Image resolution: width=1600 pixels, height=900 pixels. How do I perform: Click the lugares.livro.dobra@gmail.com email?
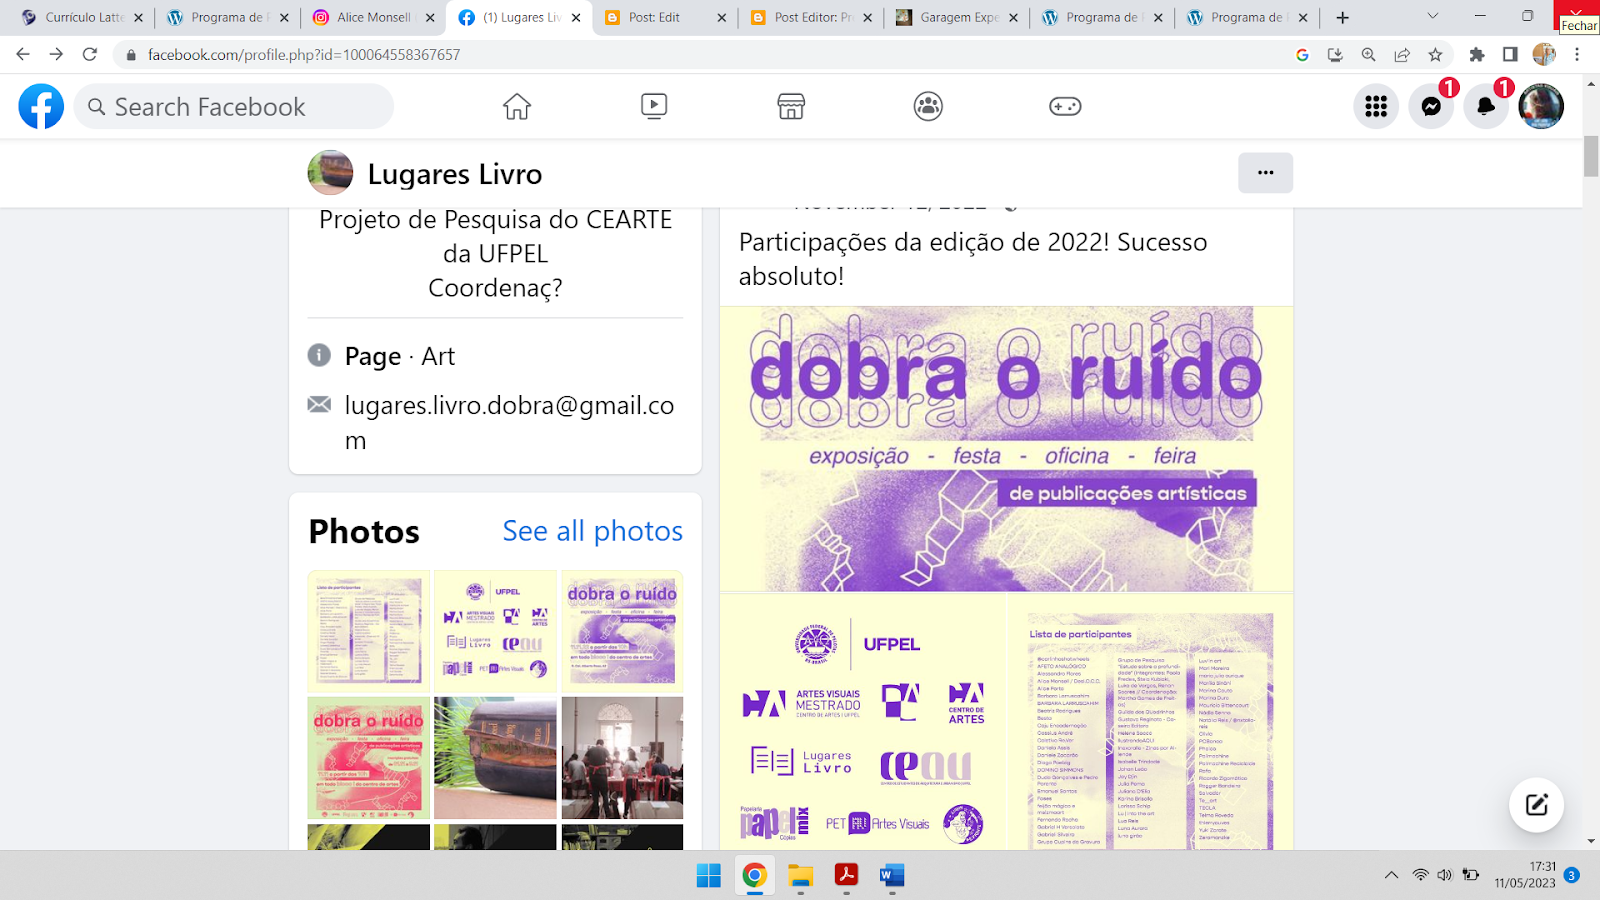509,422
